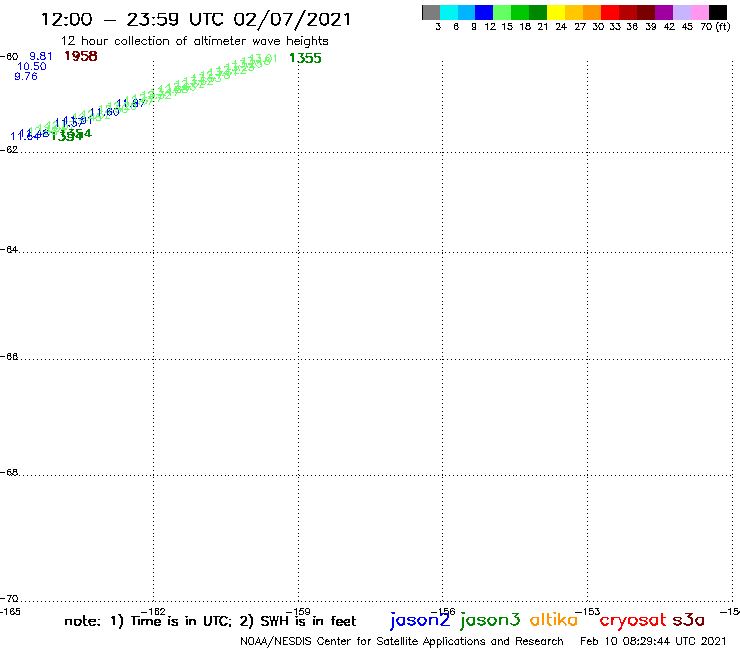The width and height of the screenshot is (740, 650).
Task: Click the dark red 's3a' satellite label
Action: 689,620
